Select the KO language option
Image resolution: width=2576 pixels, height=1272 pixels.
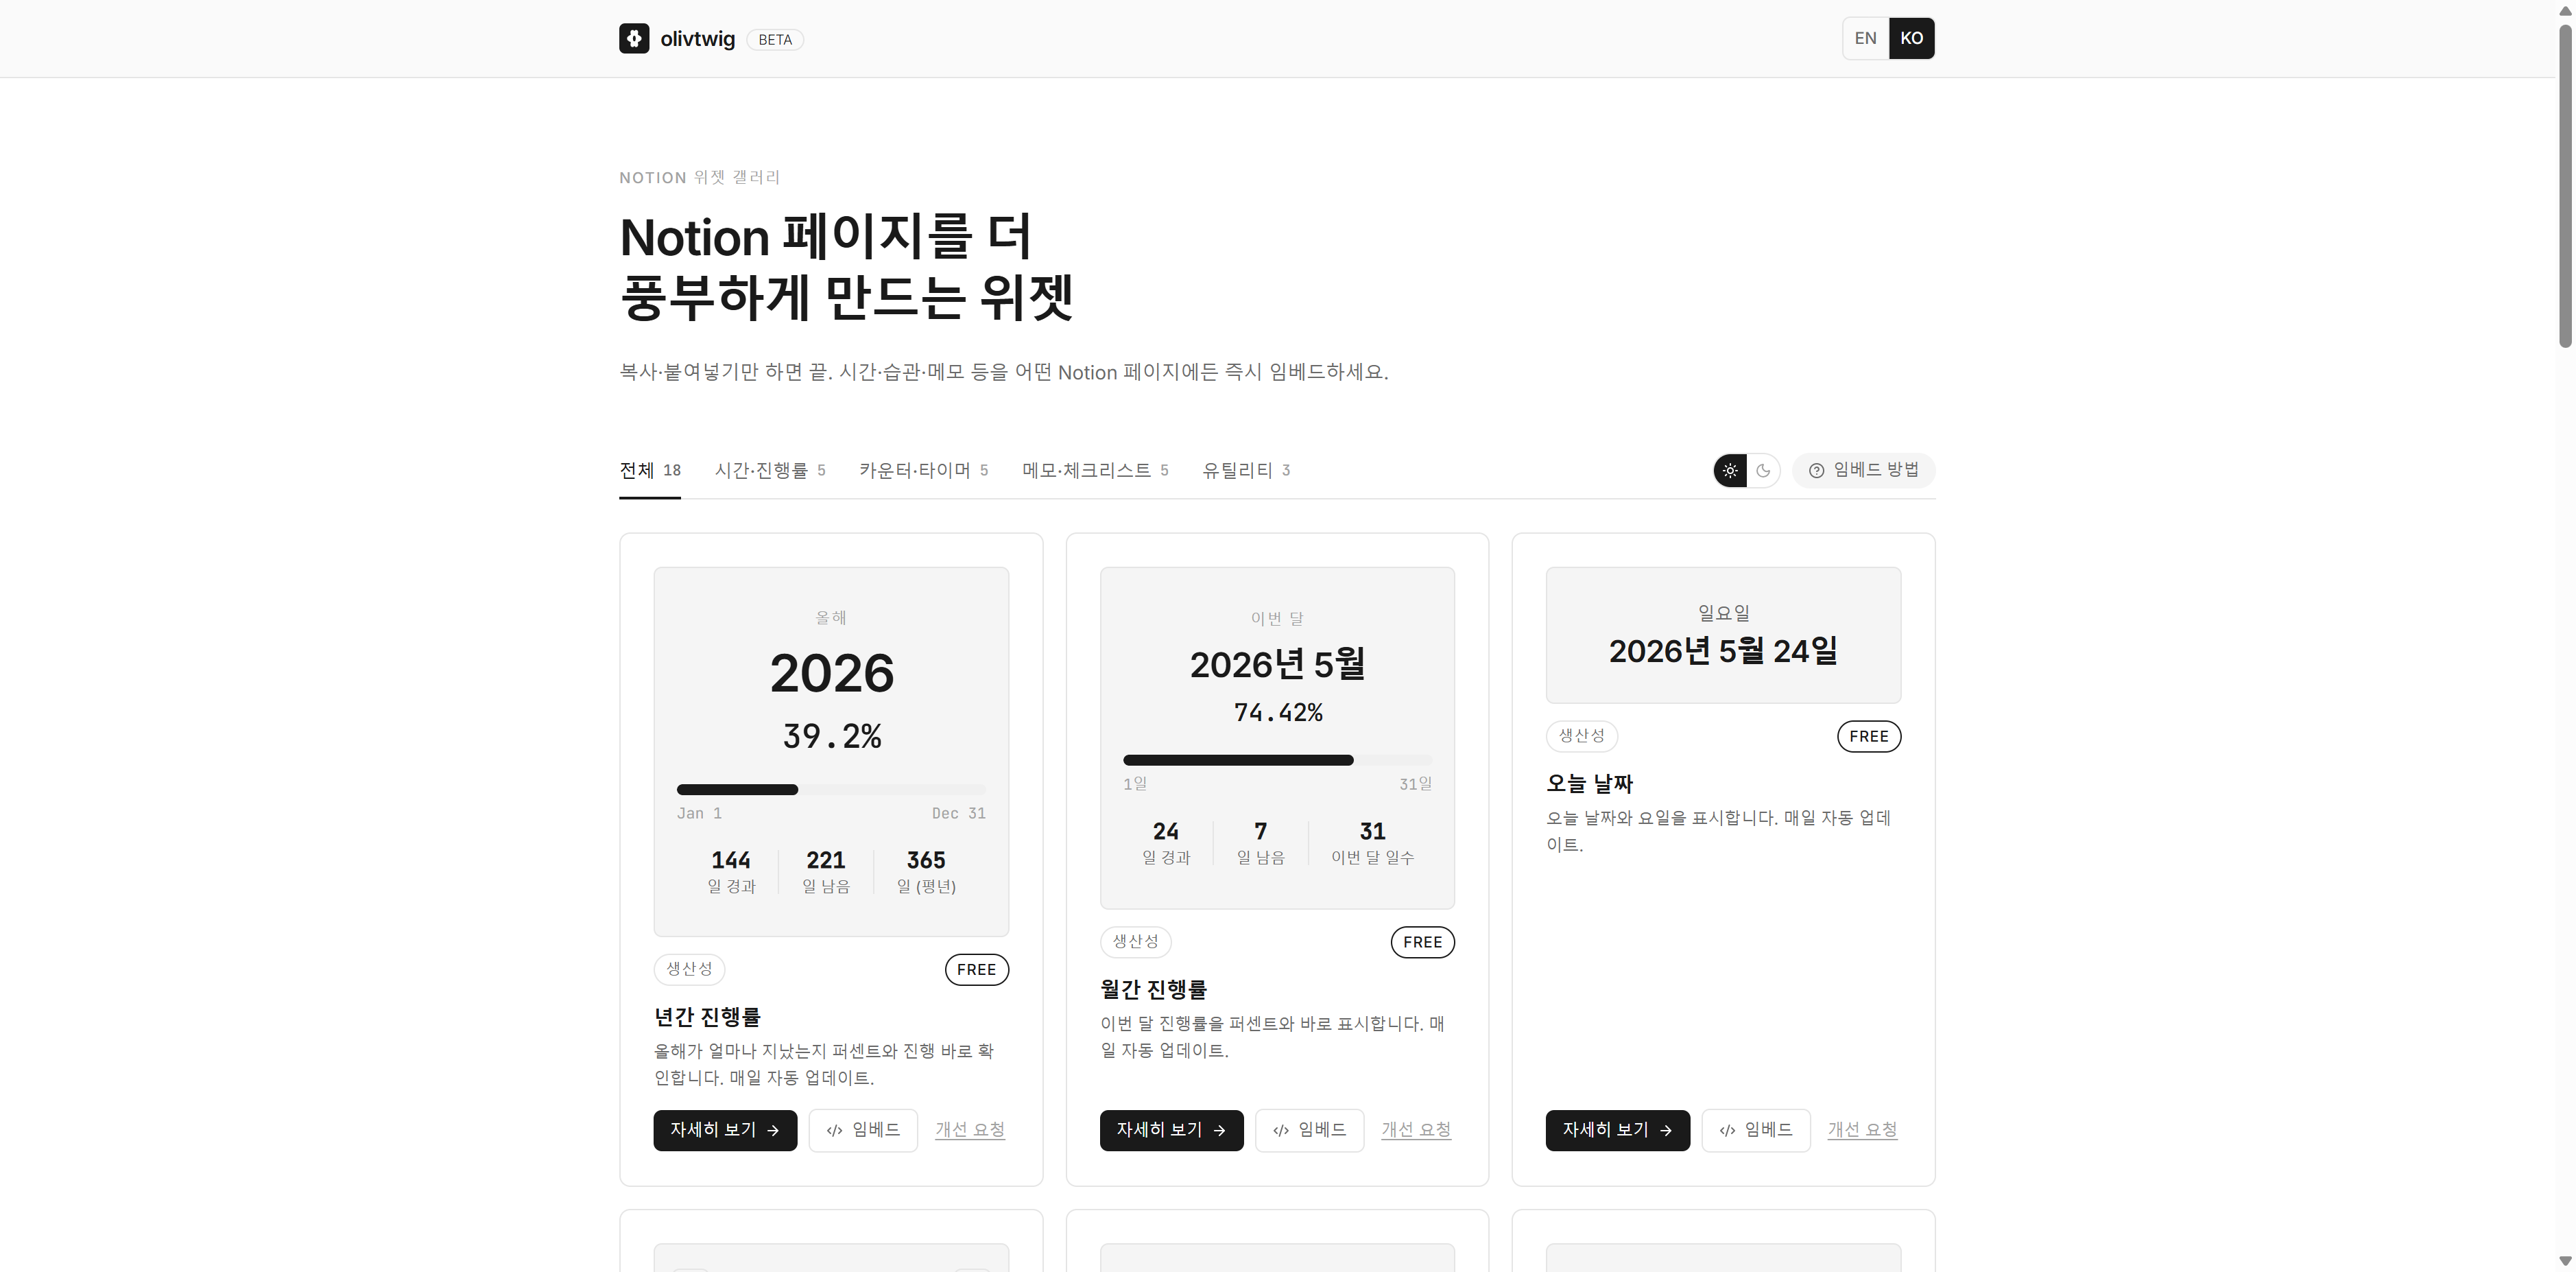[1911, 38]
